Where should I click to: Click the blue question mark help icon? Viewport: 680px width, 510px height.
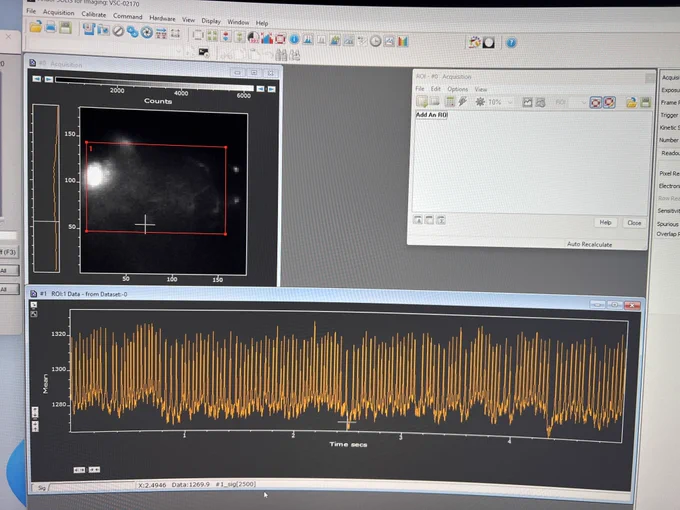[511, 42]
